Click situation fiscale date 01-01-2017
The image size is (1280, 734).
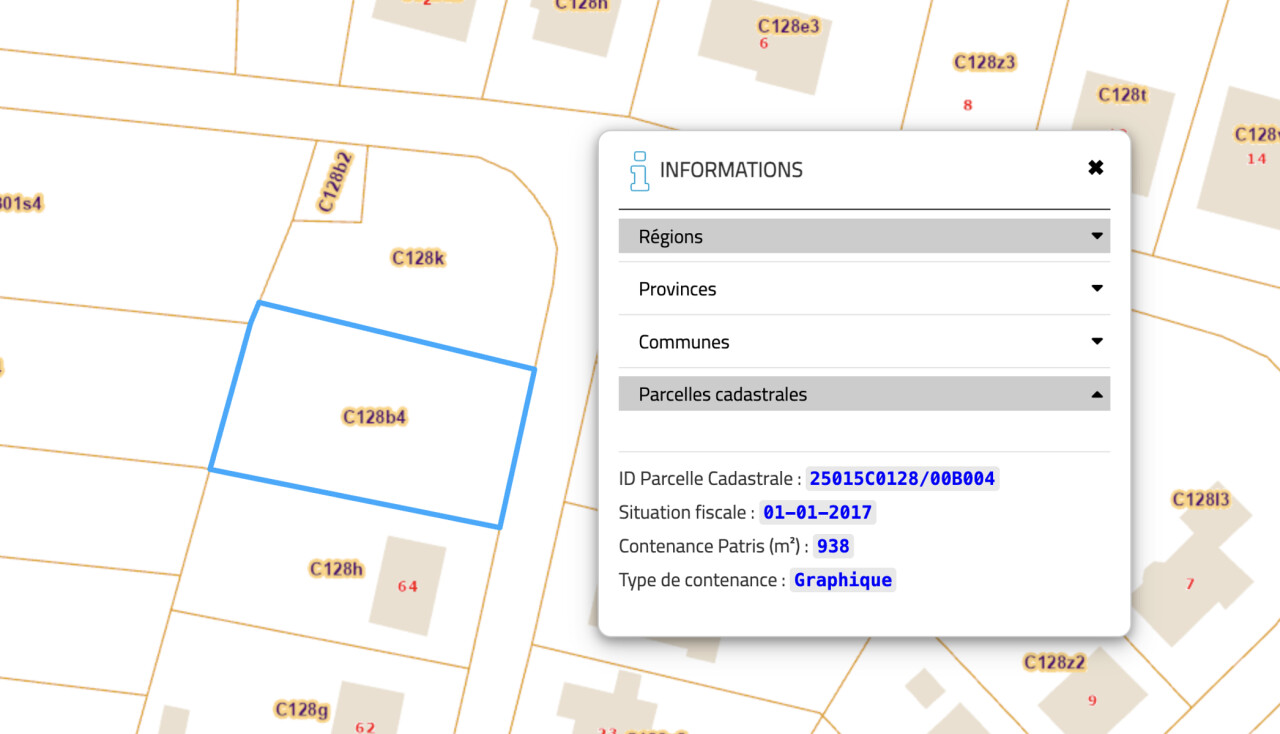click(x=817, y=513)
